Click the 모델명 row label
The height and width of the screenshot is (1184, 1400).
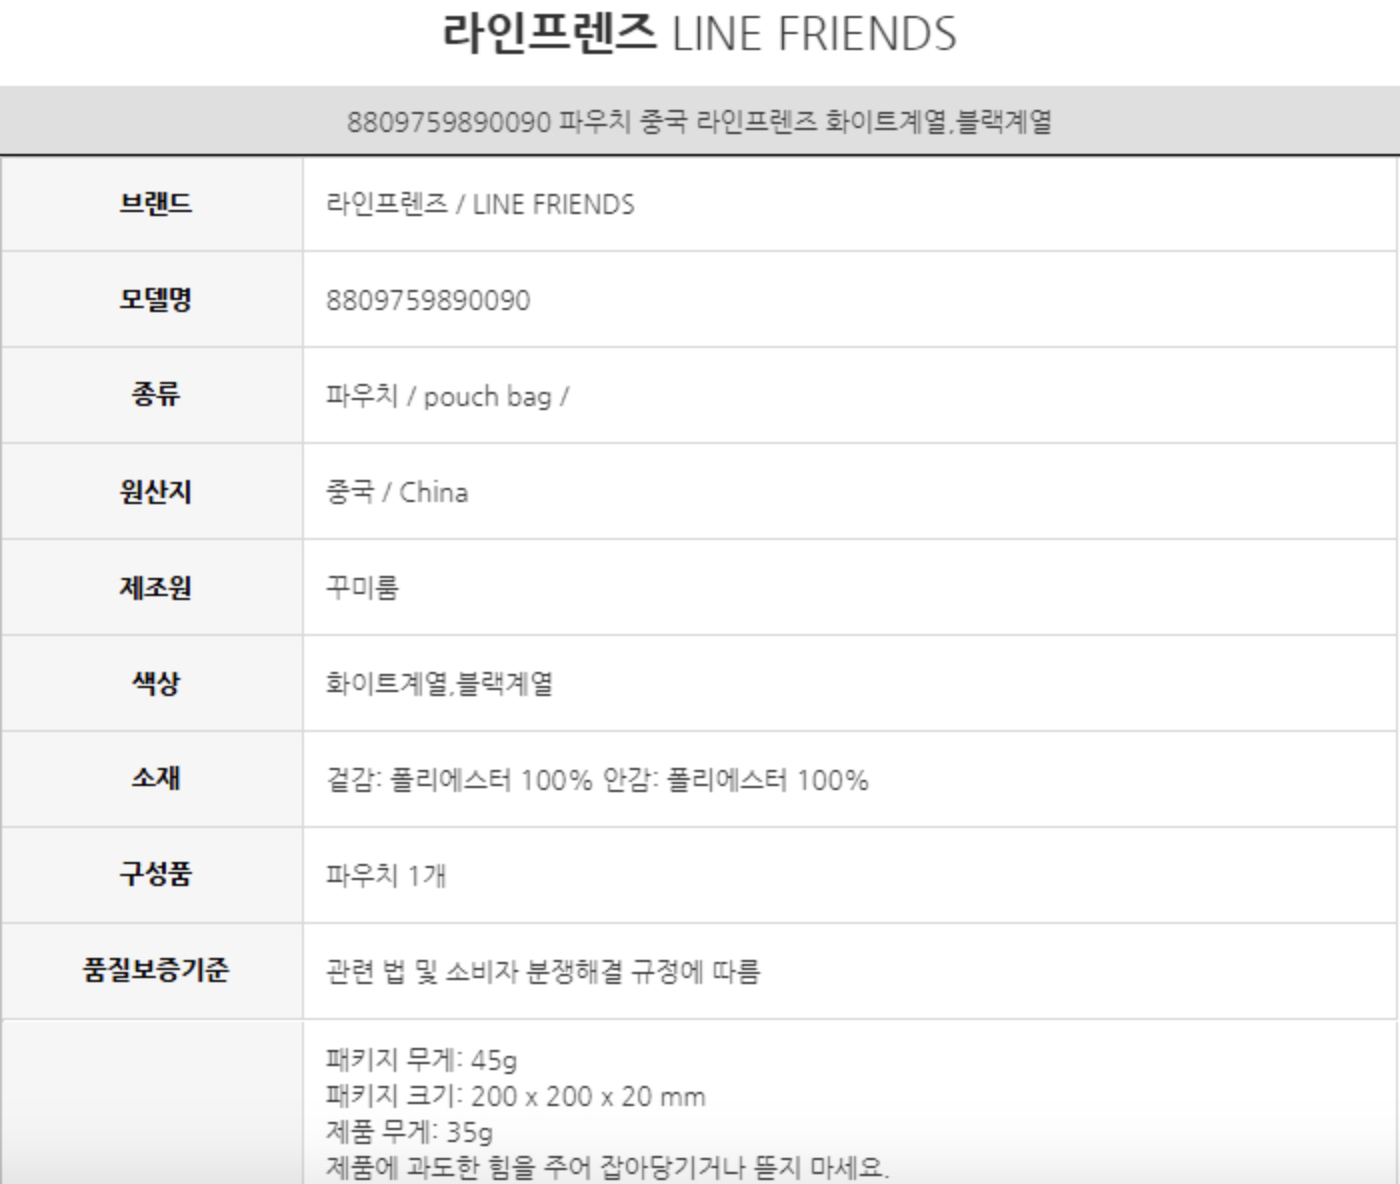(x=155, y=300)
